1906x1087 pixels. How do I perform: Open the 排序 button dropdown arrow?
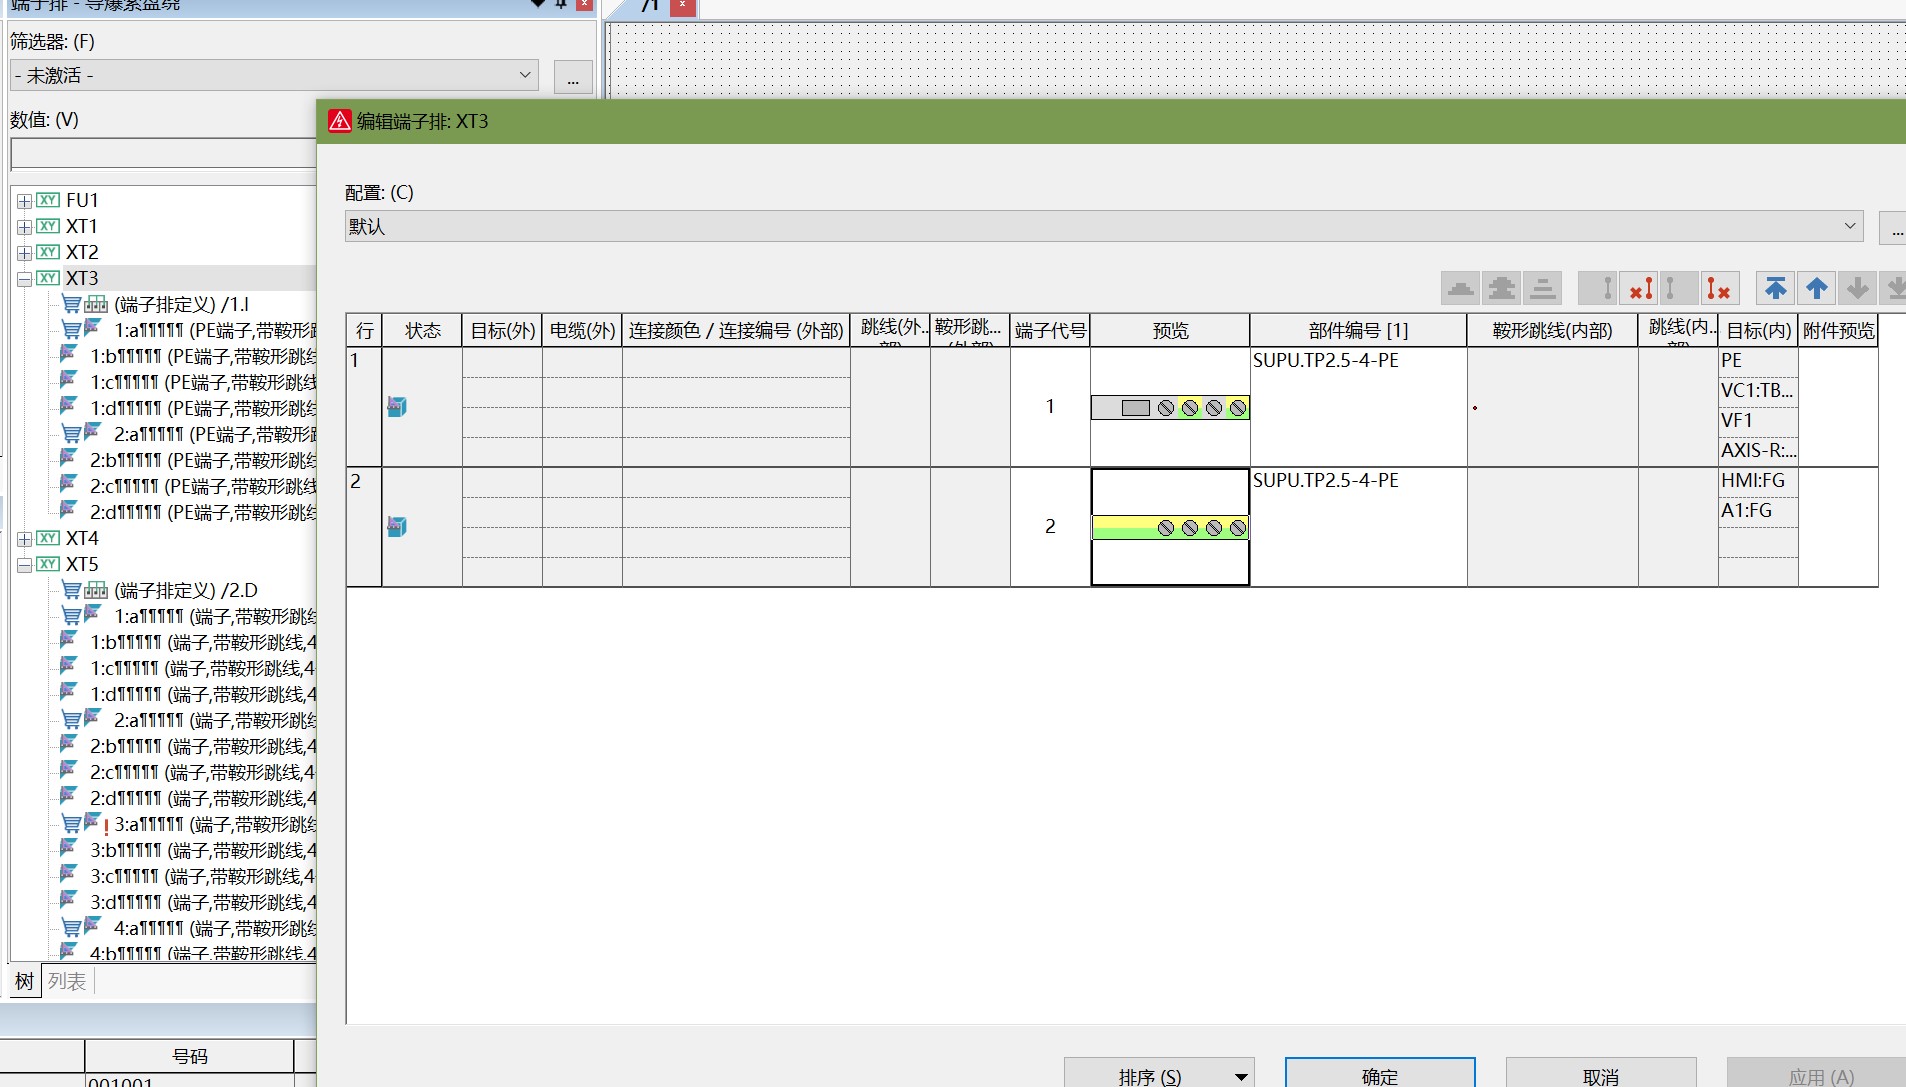[x=1240, y=1077]
